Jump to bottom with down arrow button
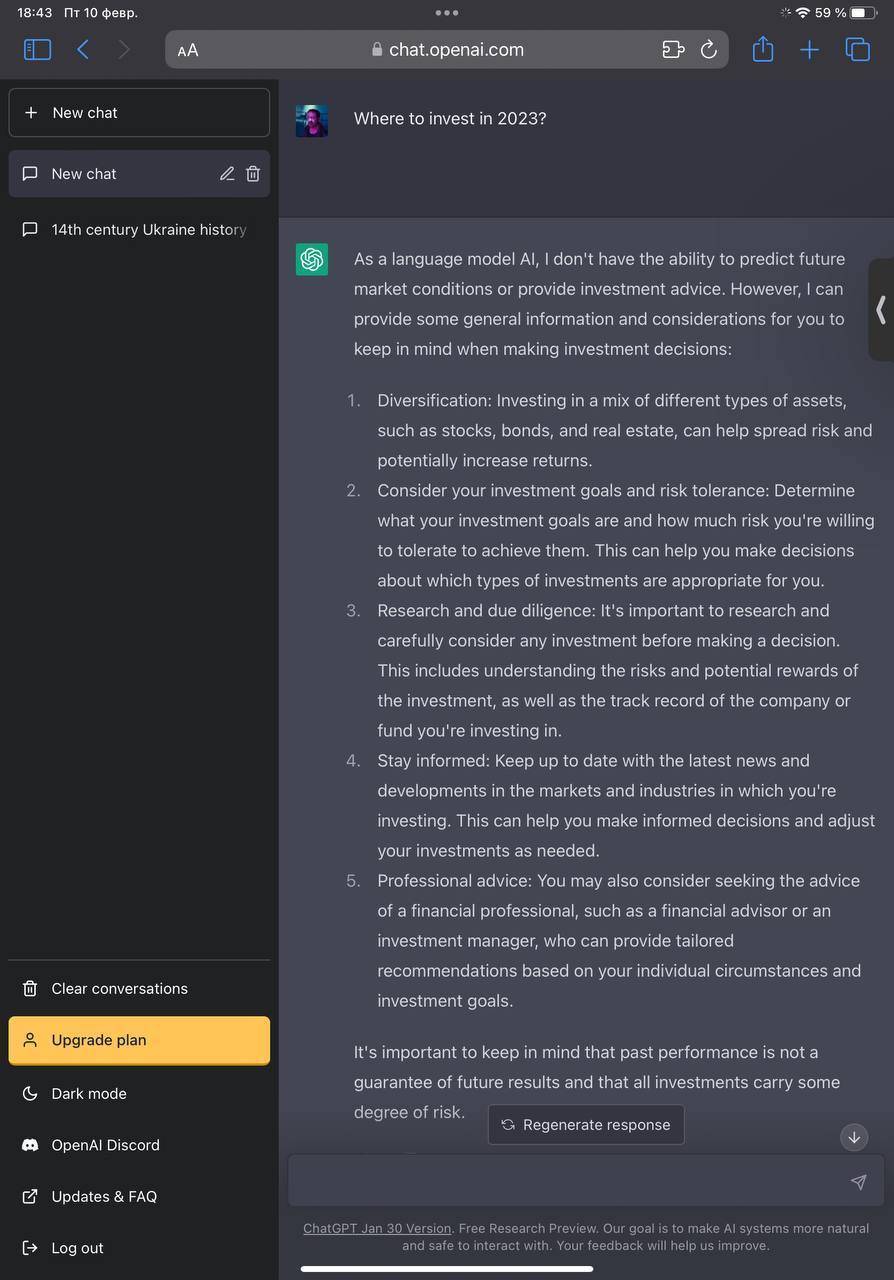 (854, 1136)
